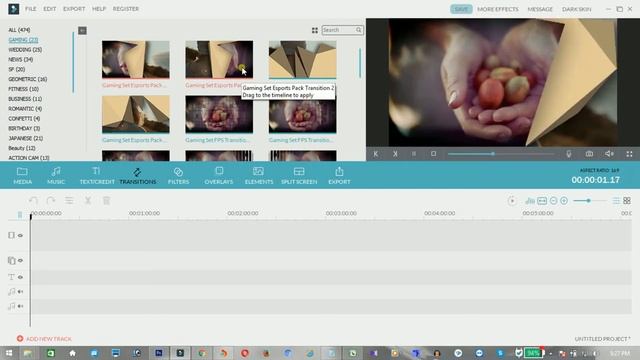Open the HELP menu

click(x=99, y=9)
